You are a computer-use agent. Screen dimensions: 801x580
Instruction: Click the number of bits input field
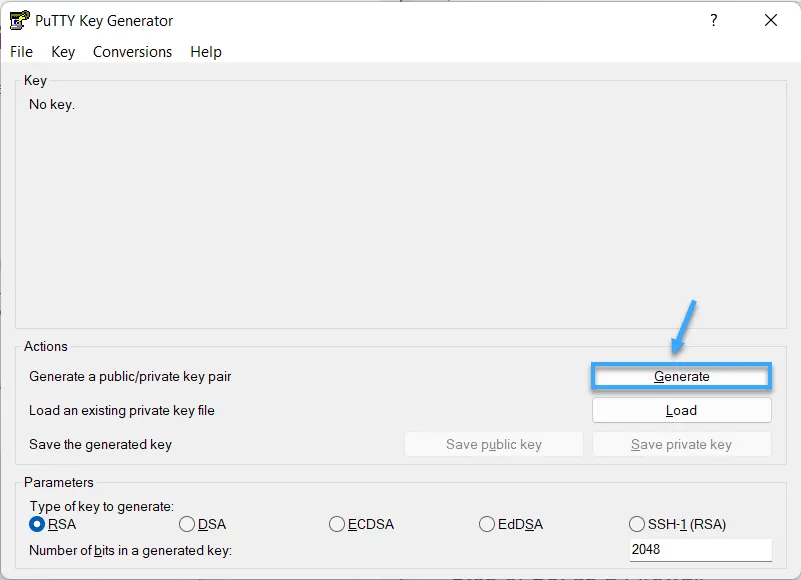[700, 550]
